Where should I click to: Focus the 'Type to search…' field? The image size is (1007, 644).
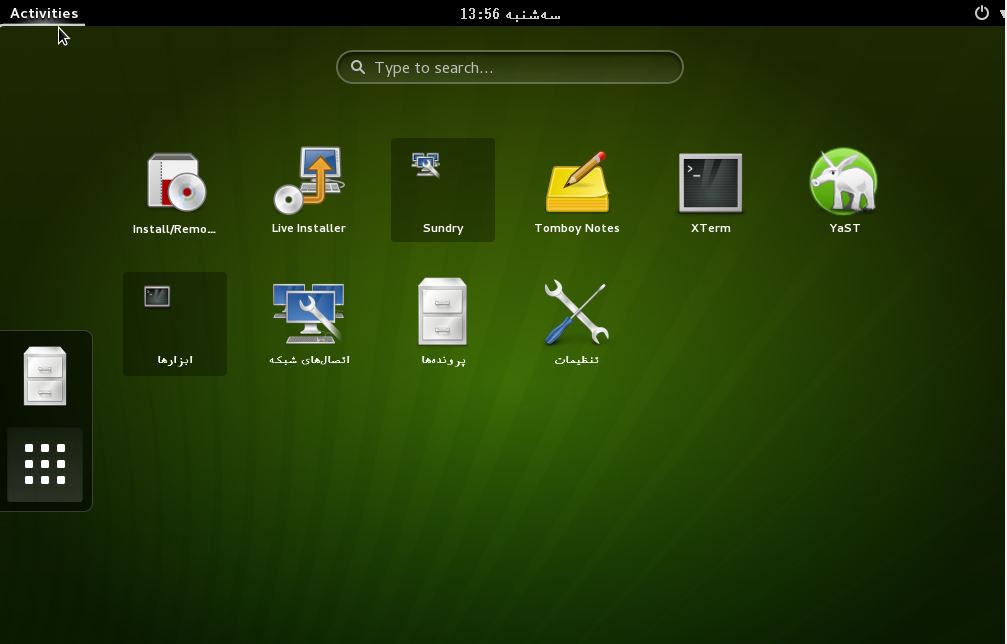[x=520, y=68]
